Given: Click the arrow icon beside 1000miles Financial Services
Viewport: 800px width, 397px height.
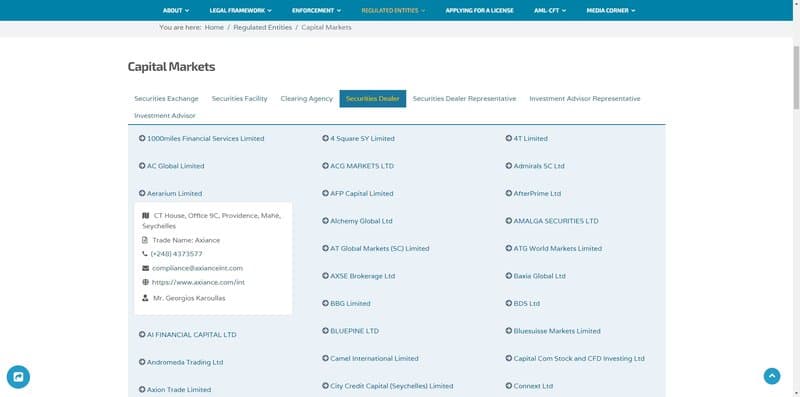Looking at the screenshot, I should click(x=142, y=138).
